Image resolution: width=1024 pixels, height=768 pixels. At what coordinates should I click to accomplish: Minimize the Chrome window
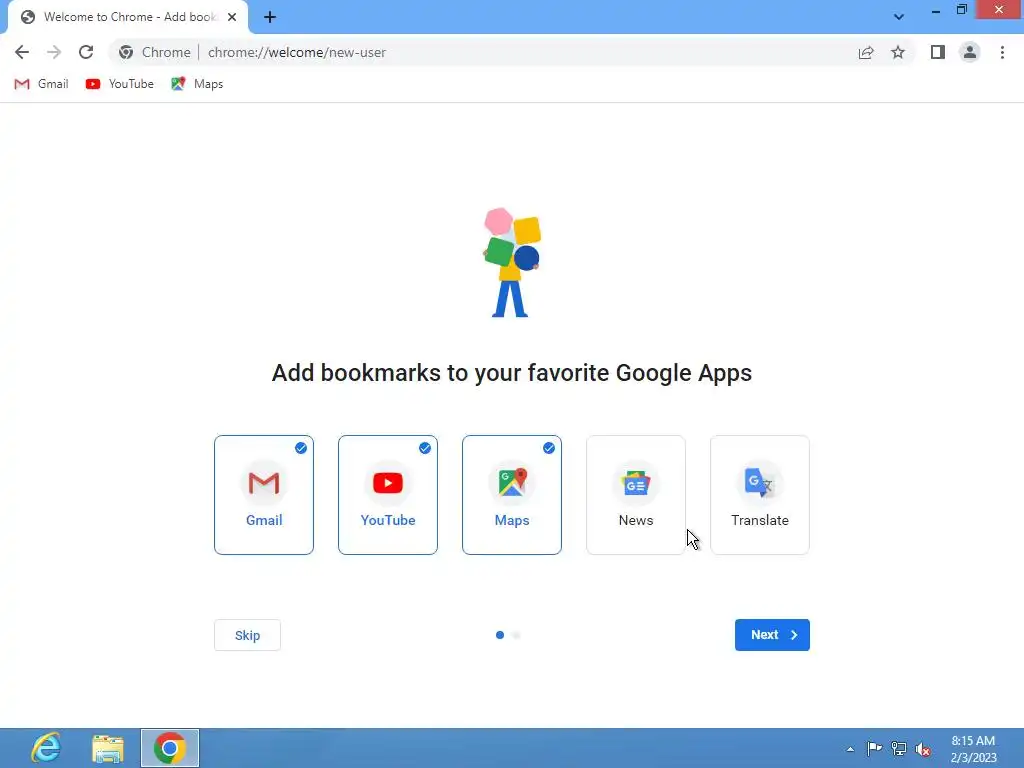(936, 10)
